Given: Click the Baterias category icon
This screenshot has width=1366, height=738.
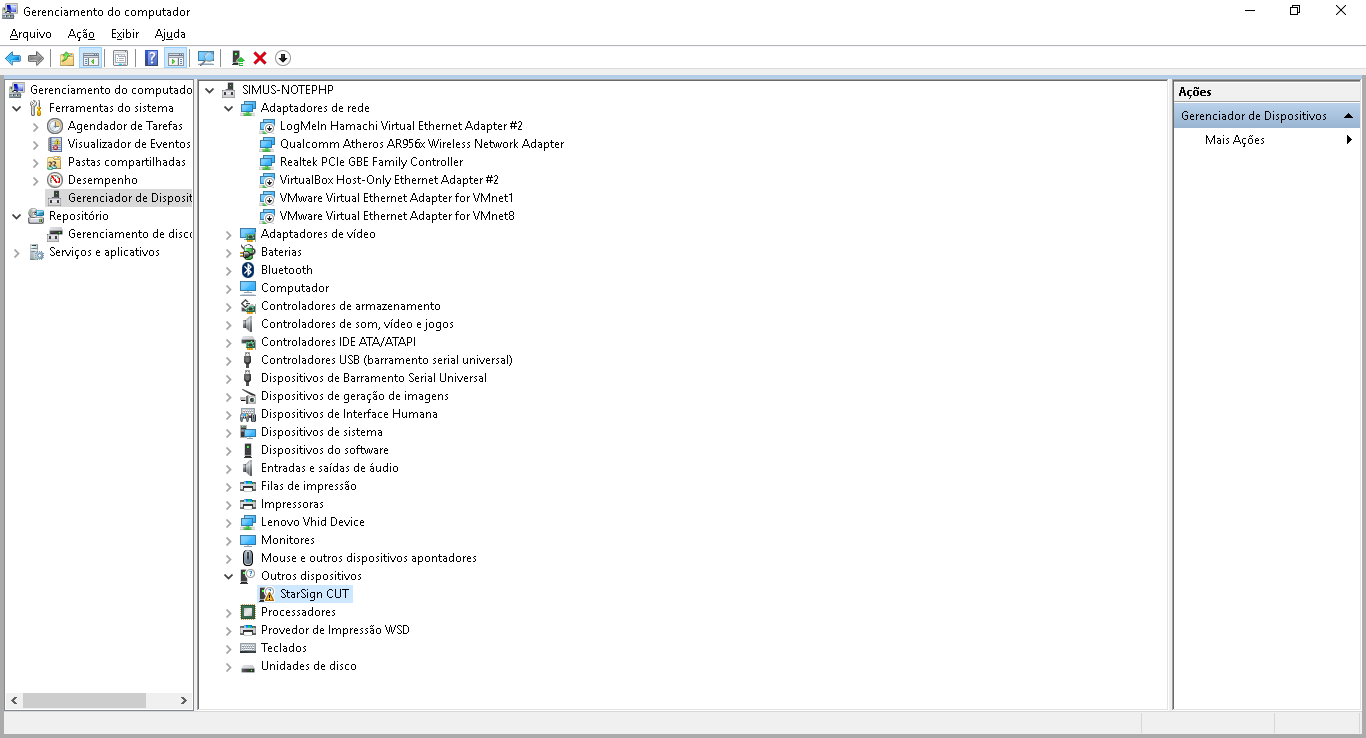Looking at the screenshot, I should point(248,252).
